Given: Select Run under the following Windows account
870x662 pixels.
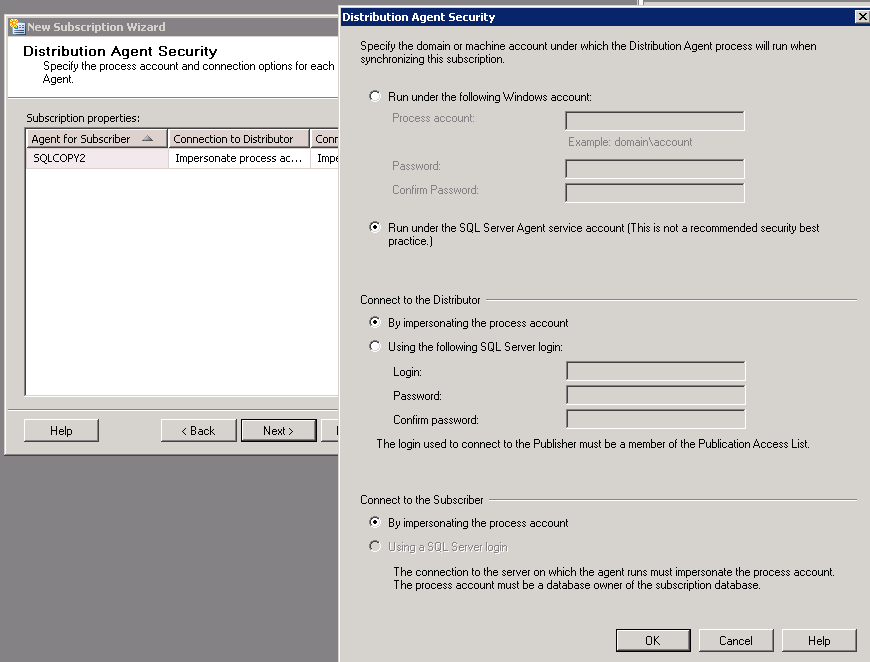Looking at the screenshot, I should [376, 97].
